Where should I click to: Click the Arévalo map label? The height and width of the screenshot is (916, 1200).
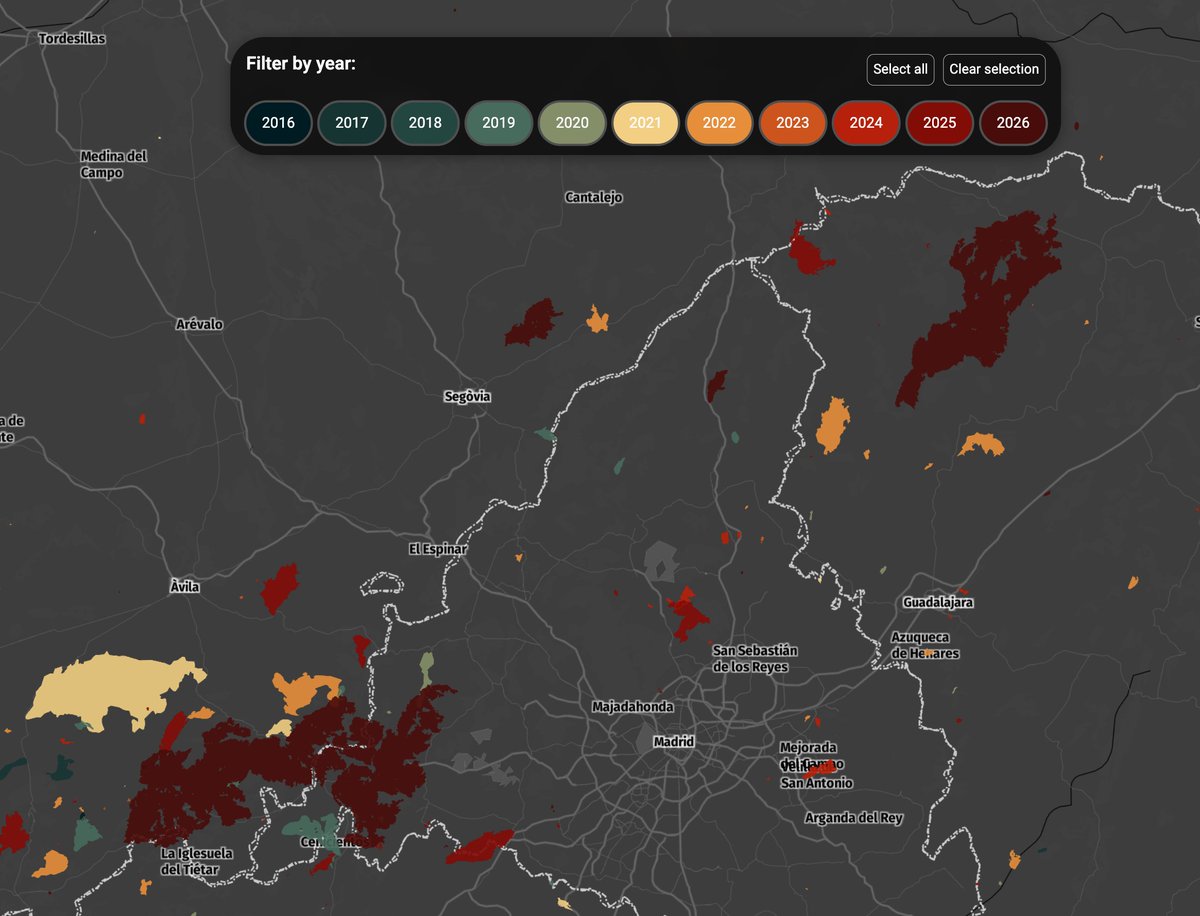coord(199,325)
